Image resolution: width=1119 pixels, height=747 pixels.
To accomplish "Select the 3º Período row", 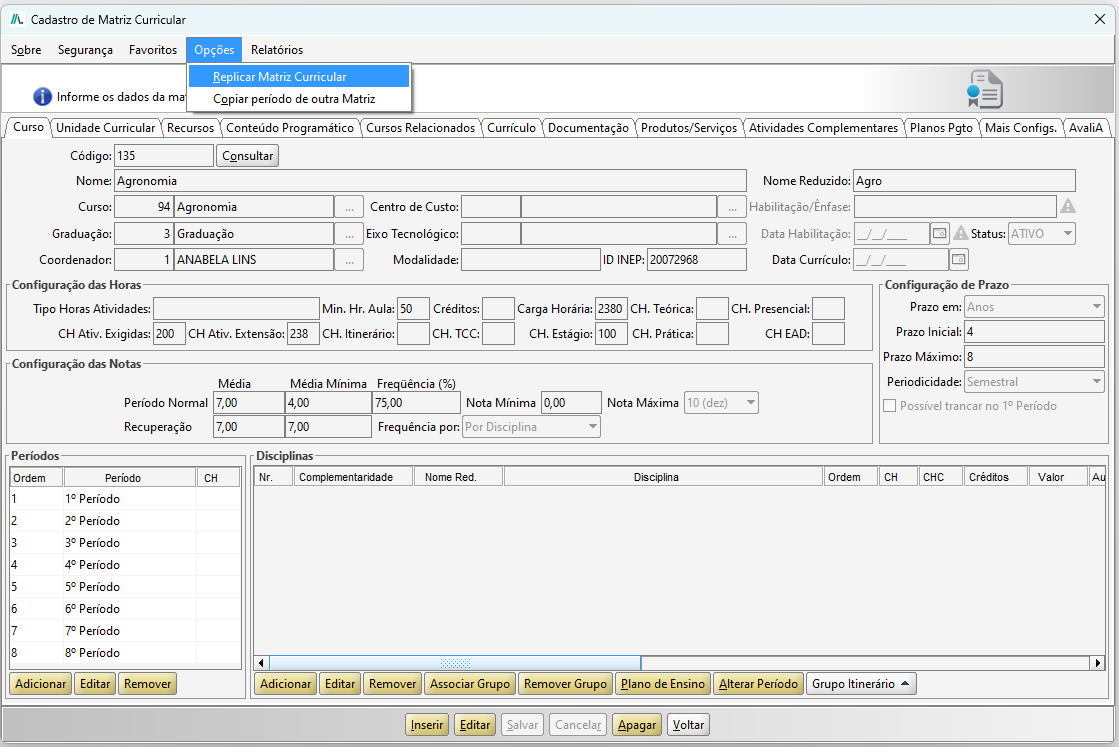I will coord(125,542).
